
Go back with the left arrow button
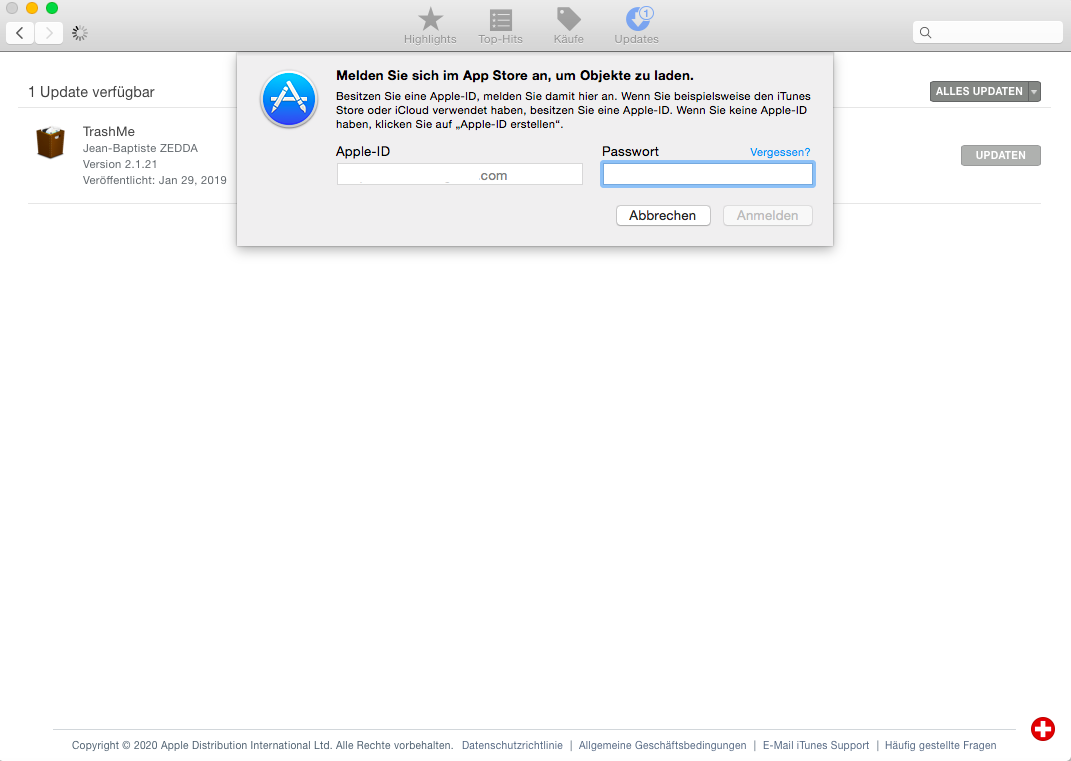click(20, 33)
